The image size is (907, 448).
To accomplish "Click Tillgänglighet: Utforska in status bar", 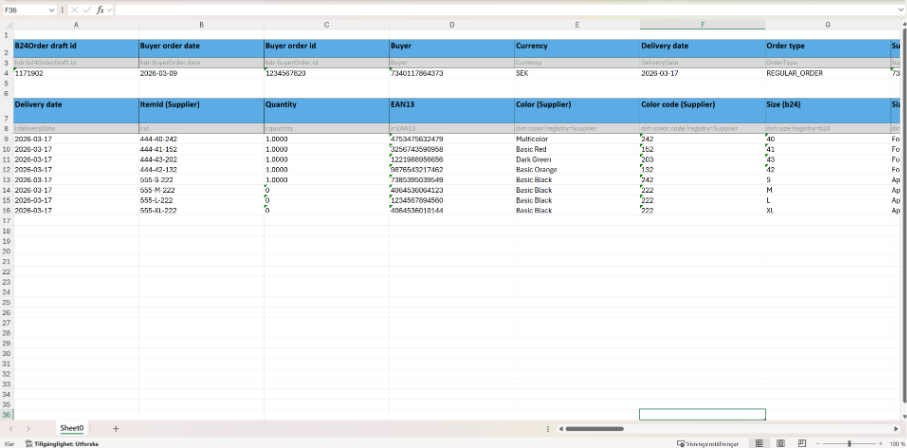I will click(x=60, y=443).
